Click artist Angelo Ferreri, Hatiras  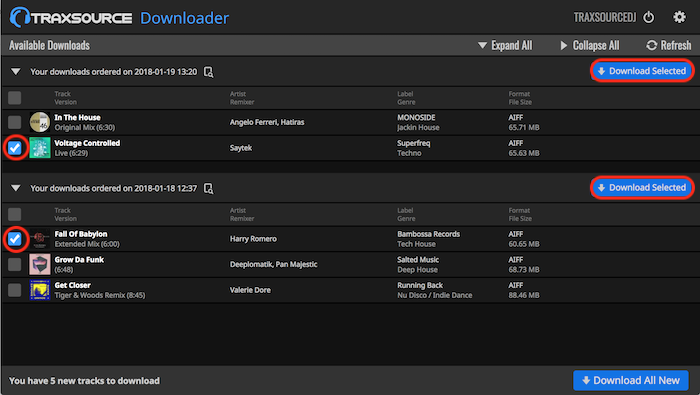click(267, 122)
